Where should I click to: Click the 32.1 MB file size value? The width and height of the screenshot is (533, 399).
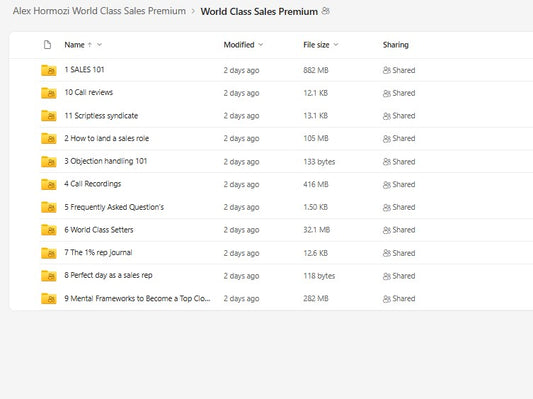(x=316, y=230)
